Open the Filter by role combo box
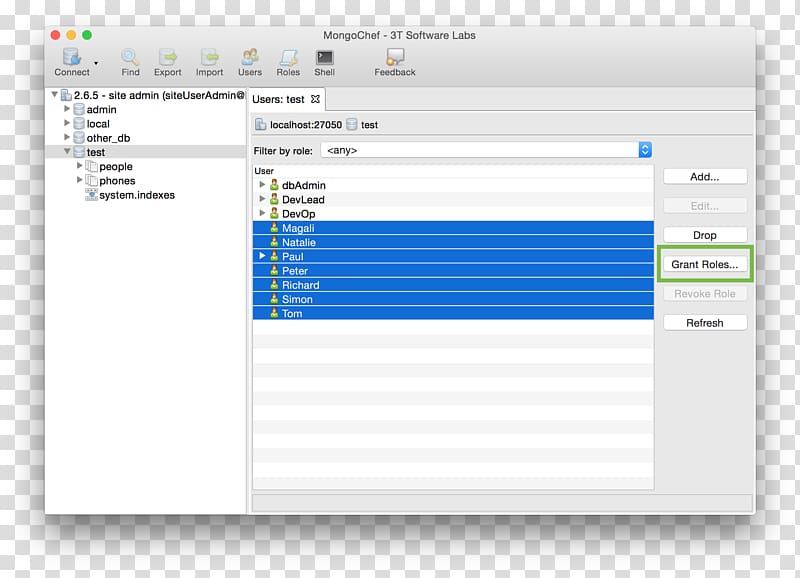 click(486, 150)
